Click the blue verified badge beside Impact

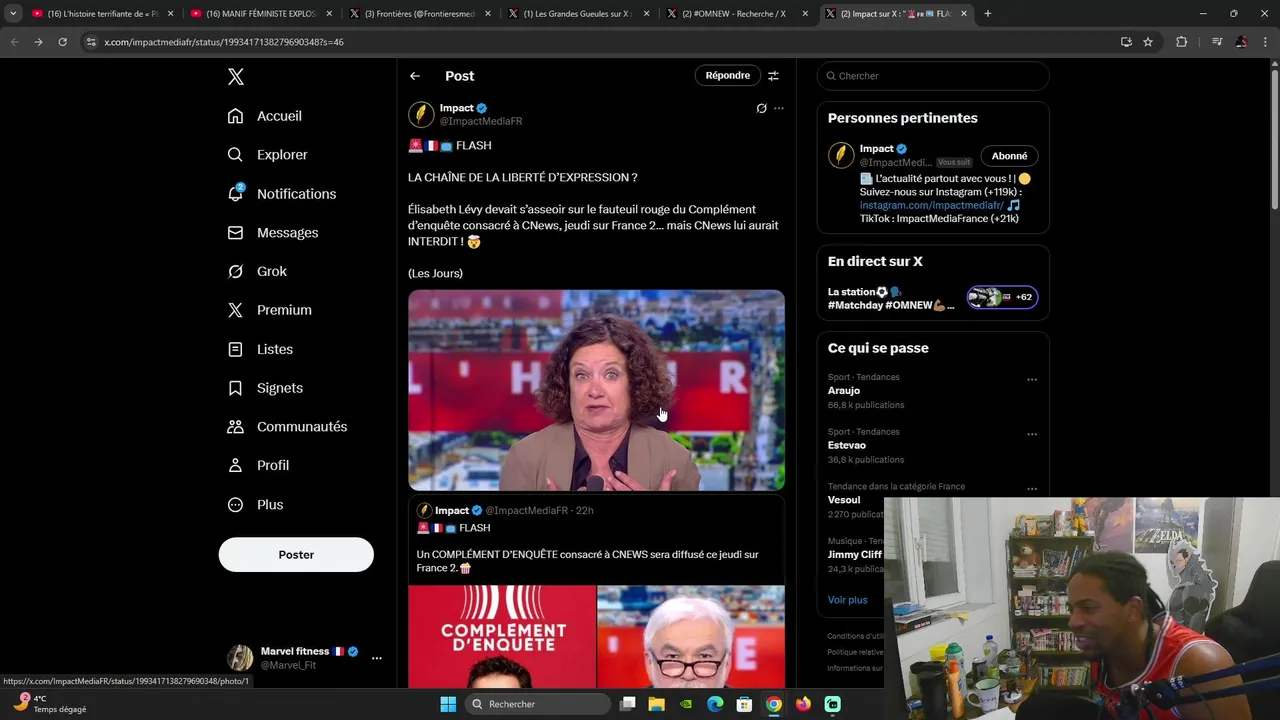point(482,108)
